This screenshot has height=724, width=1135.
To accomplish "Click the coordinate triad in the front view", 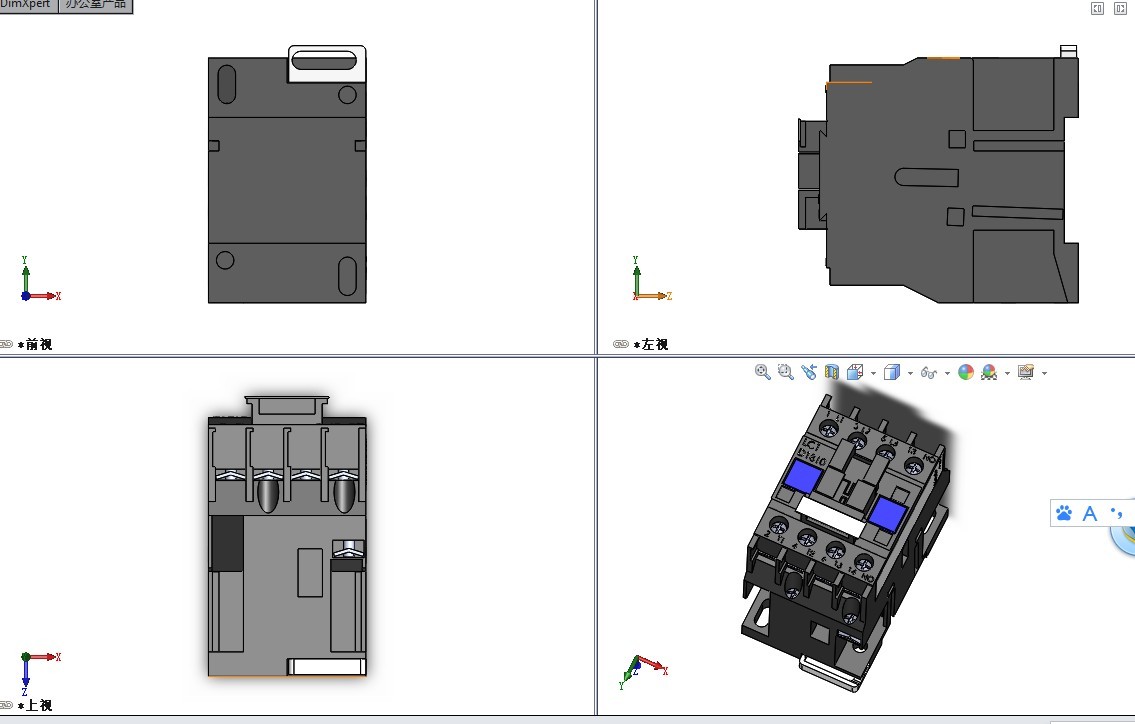I will (x=40, y=279).
